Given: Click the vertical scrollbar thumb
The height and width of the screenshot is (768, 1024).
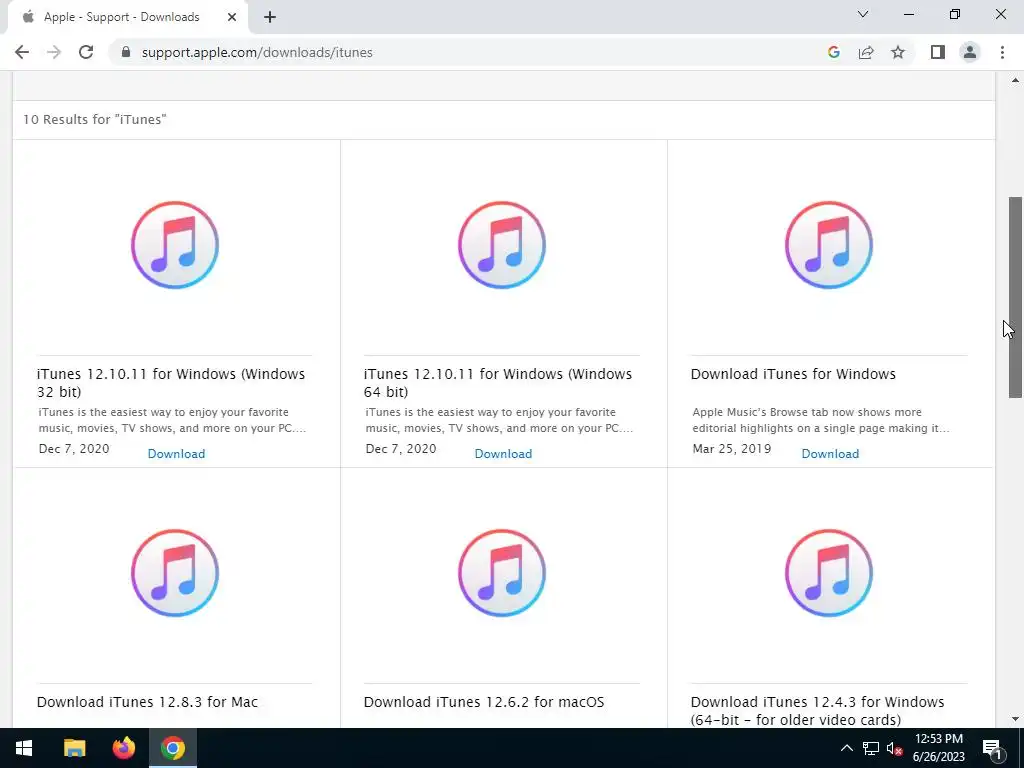Looking at the screenshot, I should 1015,297.
